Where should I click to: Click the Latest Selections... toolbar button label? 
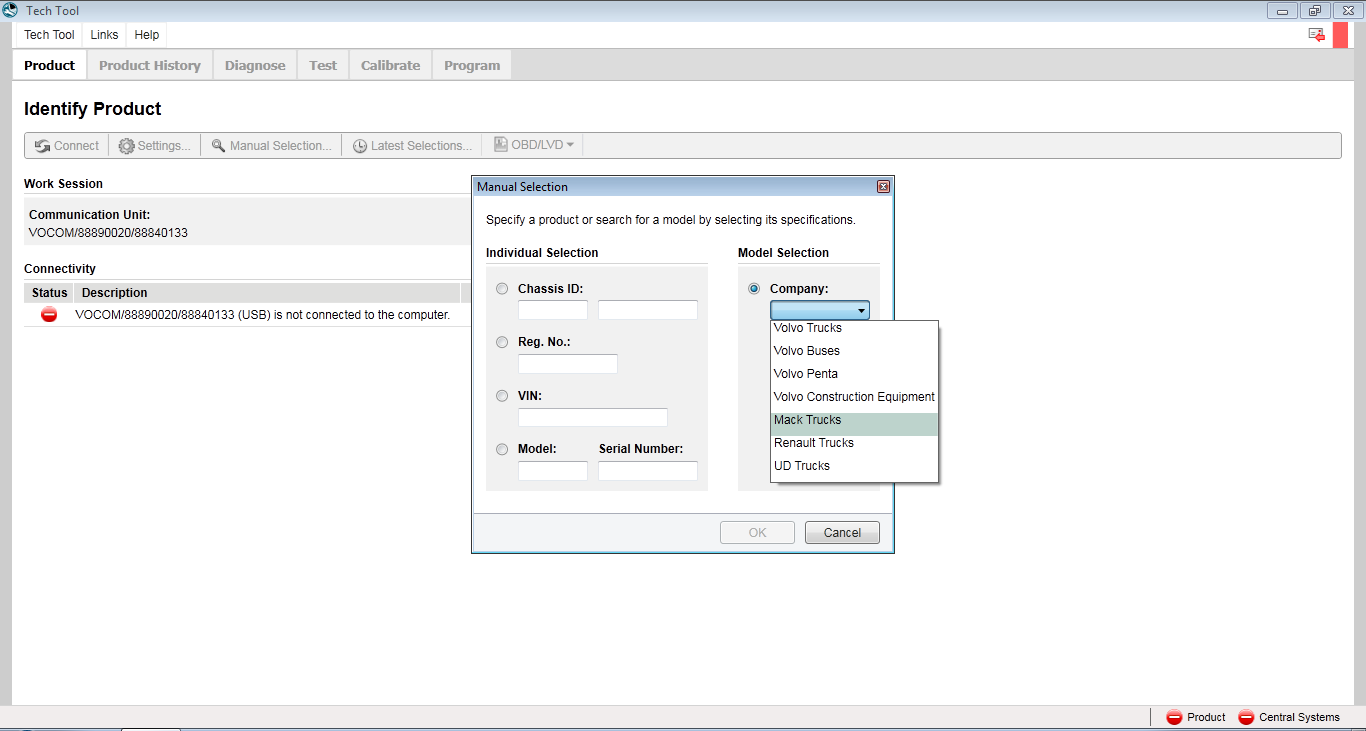(422, 146)
